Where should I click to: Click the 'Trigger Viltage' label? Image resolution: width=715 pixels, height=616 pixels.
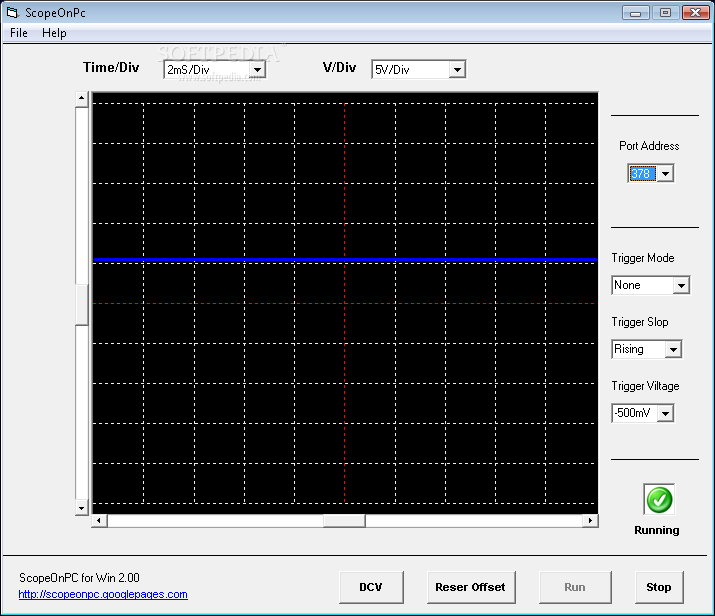(x=646, y=386)
